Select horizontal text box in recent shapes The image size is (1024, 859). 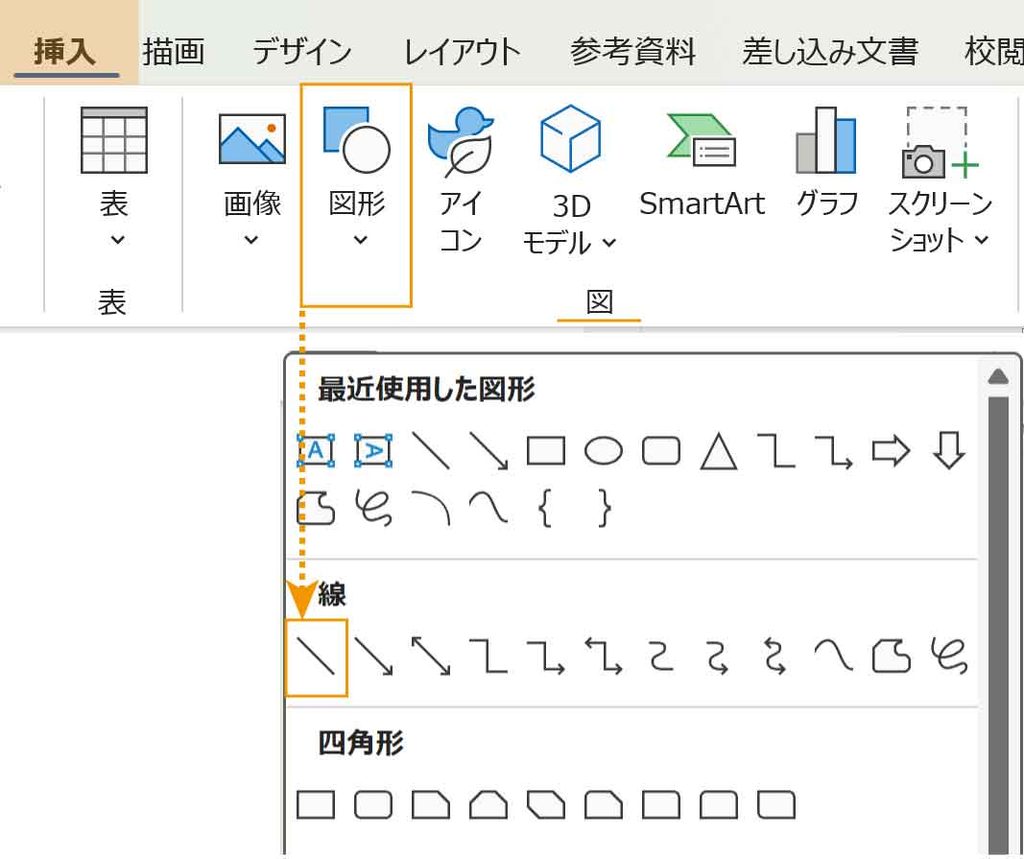(316, 451)
